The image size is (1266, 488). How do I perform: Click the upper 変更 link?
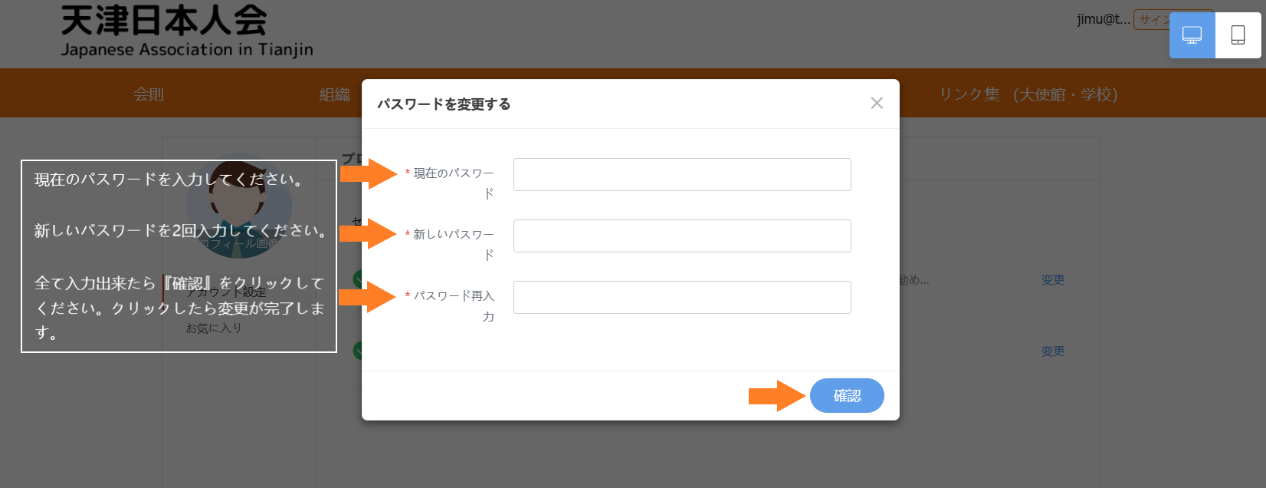pyautogui.click(x=1053, y=280)
